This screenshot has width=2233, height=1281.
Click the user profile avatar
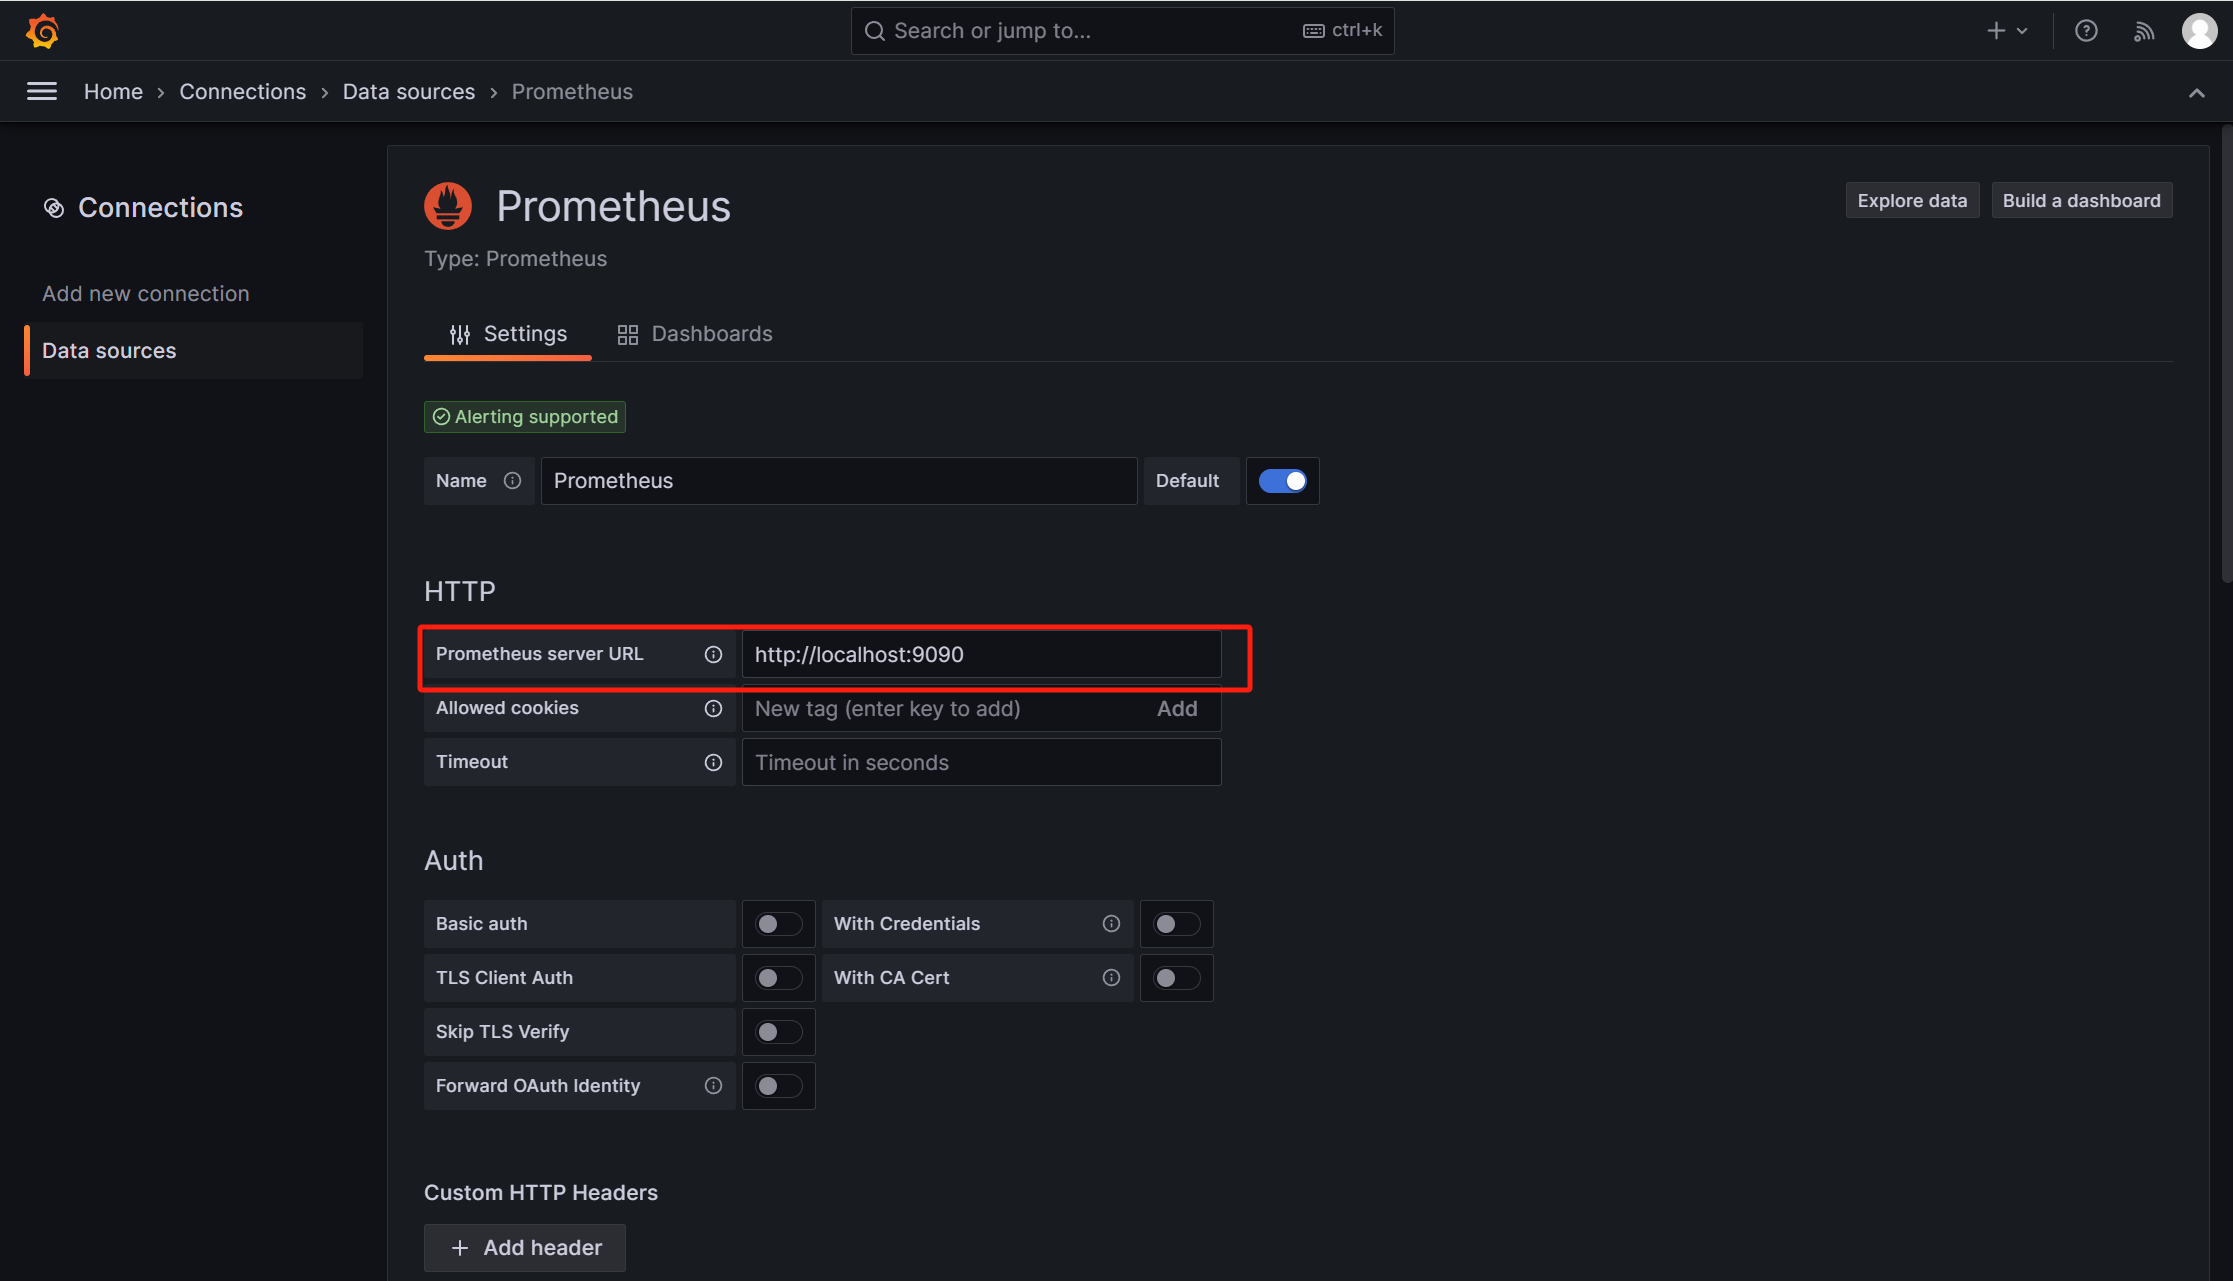click(x=2199, y=31)
